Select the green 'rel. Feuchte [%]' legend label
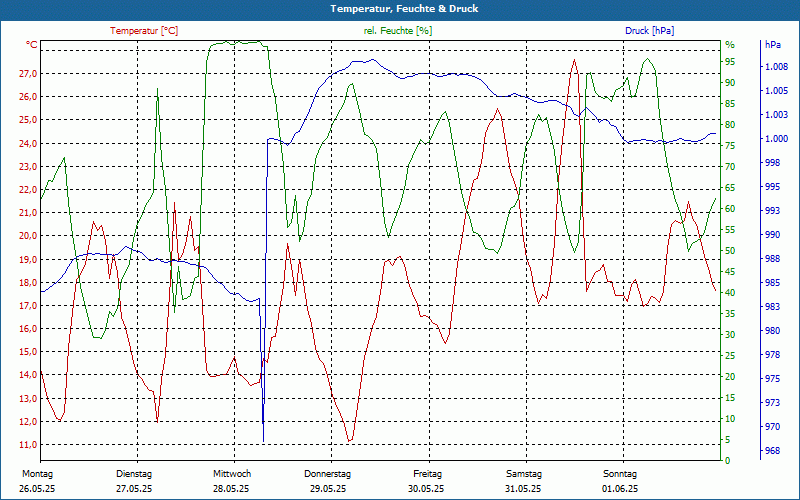Screen dimensions: 800x500 [x=397, y=31]
